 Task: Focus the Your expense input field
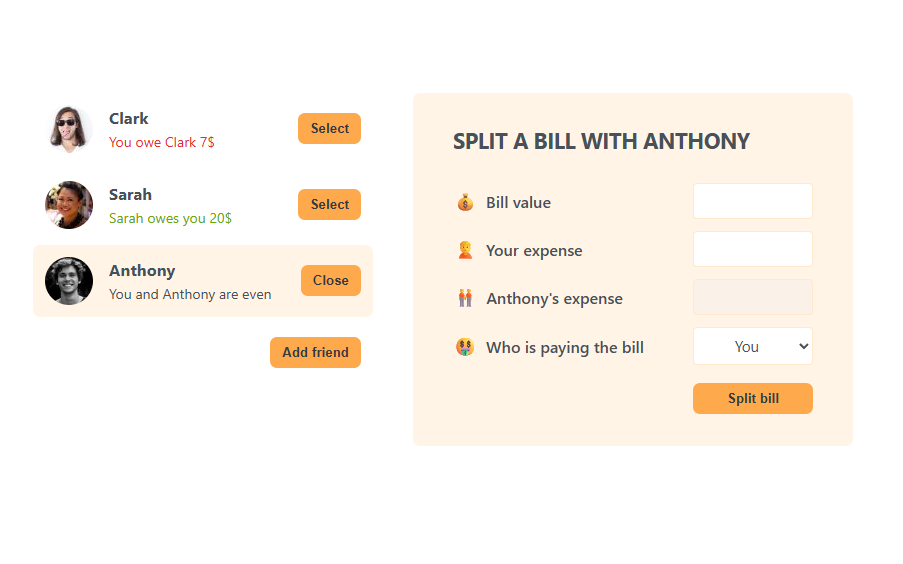point(752,249)
